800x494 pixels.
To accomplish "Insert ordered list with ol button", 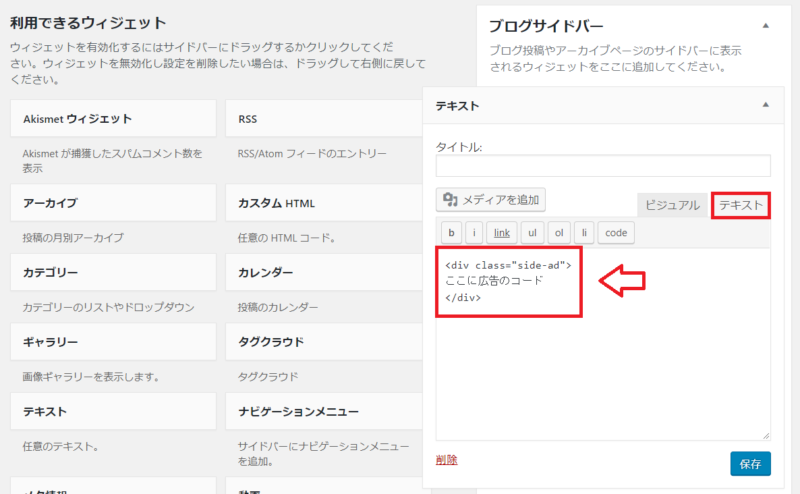I will [559, 233].
